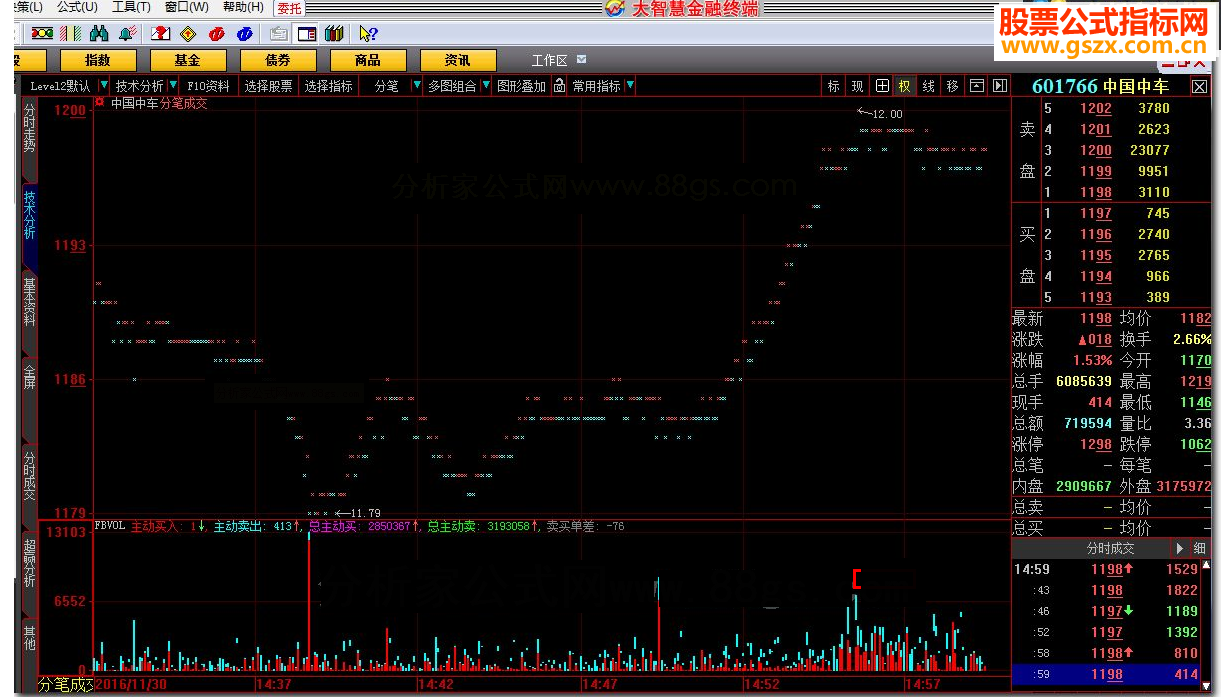This screenshot has height=697, width=1221.
Task: Click the 选择指标 button
Action: 329,86
